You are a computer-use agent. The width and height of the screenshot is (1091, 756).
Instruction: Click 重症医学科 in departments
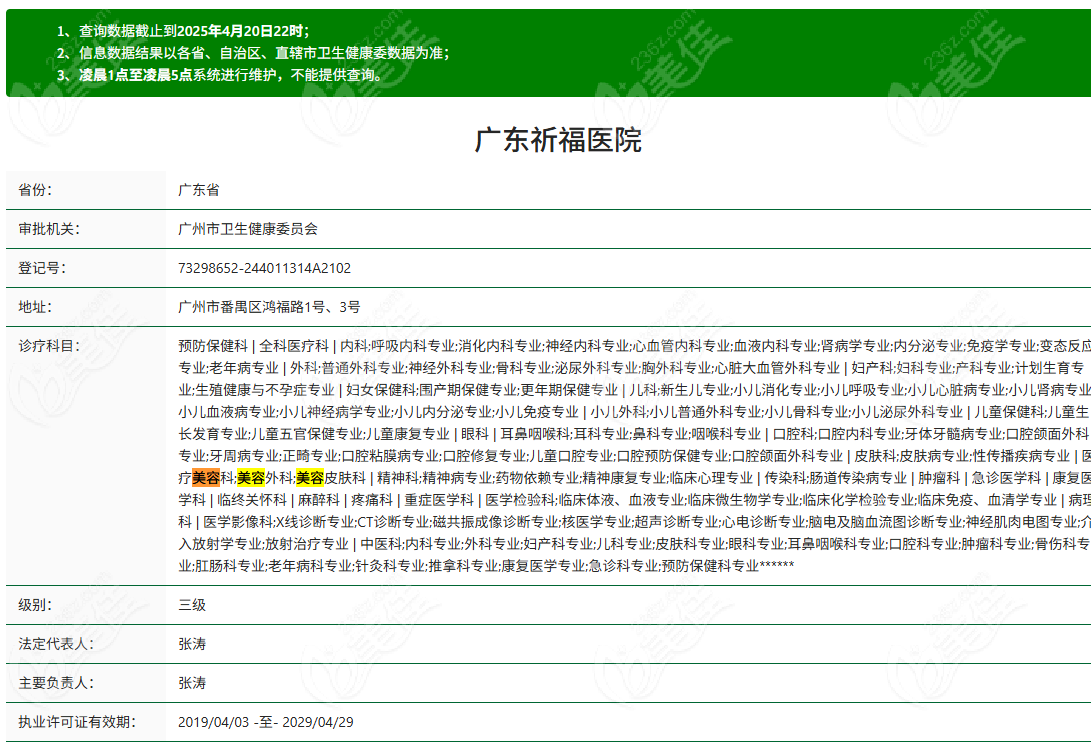[x=439, y=500]
